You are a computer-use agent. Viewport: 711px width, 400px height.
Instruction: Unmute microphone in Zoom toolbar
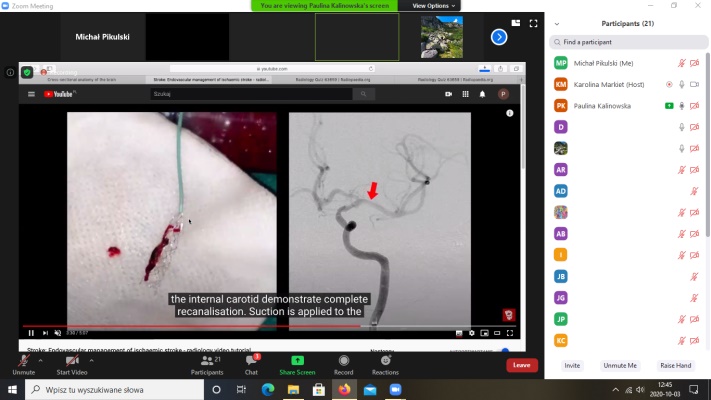pos(24,365)
